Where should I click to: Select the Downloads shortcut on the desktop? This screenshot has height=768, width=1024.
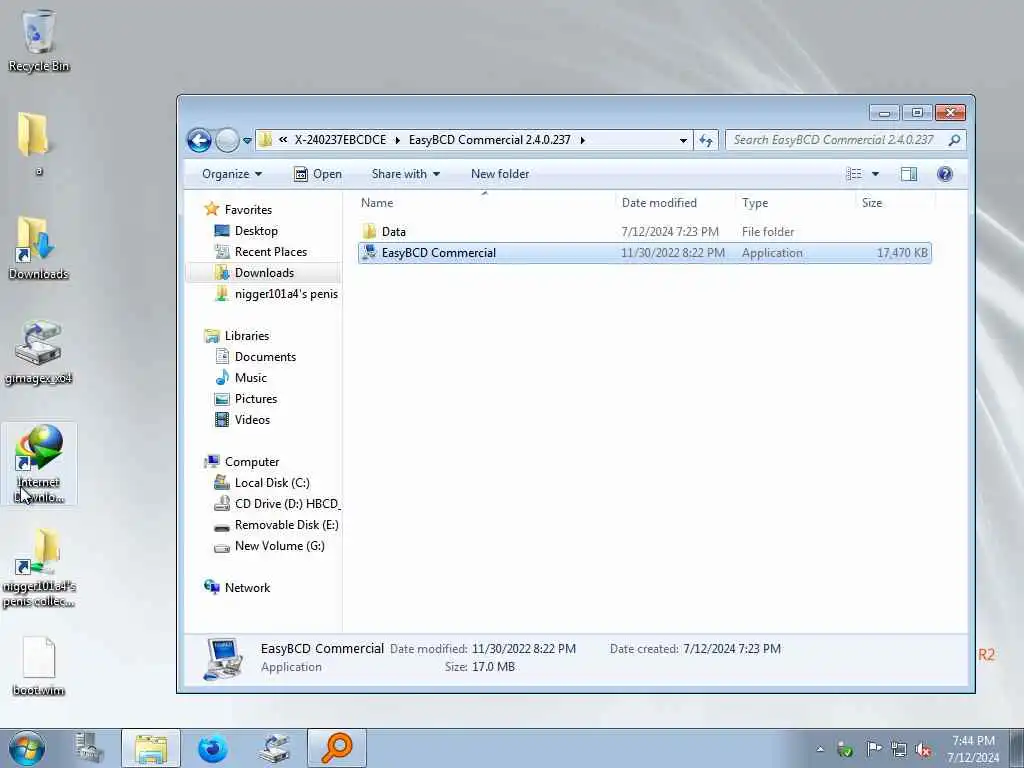pyautogui.click(x=39, y=248)
